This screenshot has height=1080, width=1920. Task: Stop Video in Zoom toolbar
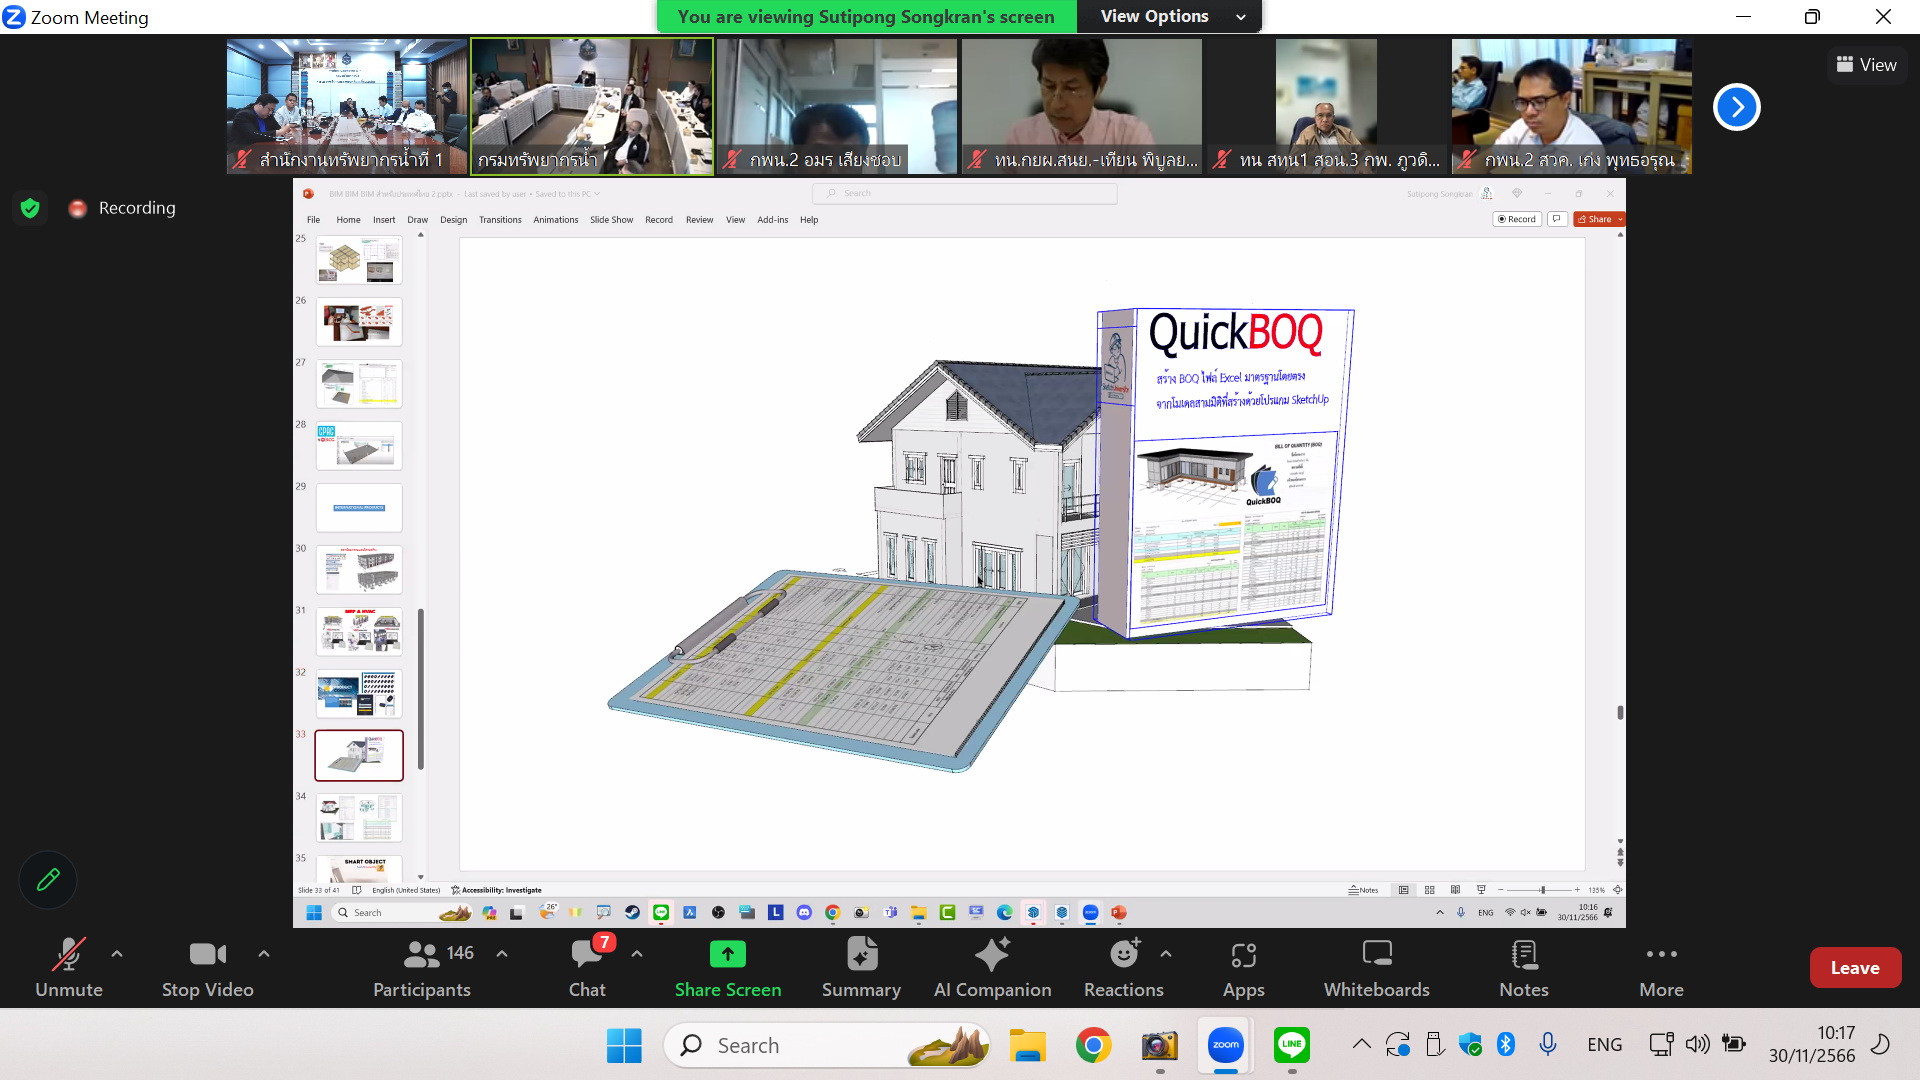208,967
